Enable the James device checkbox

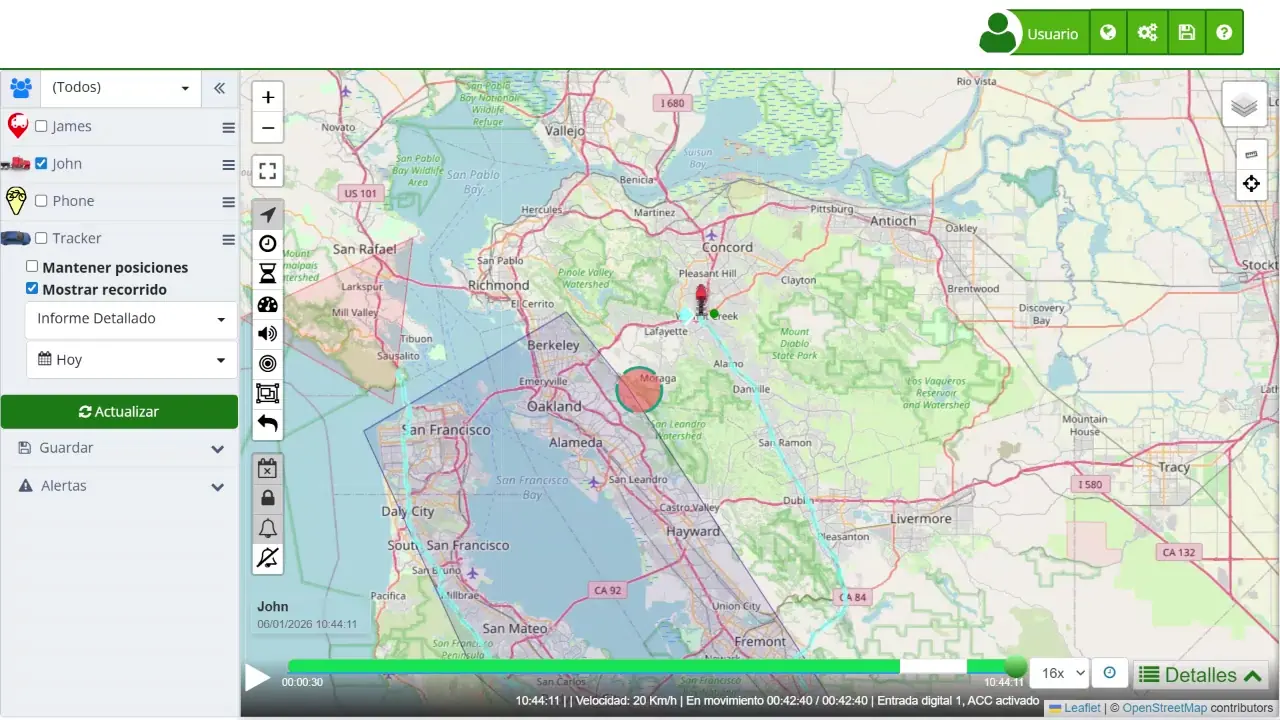point(41,126)
